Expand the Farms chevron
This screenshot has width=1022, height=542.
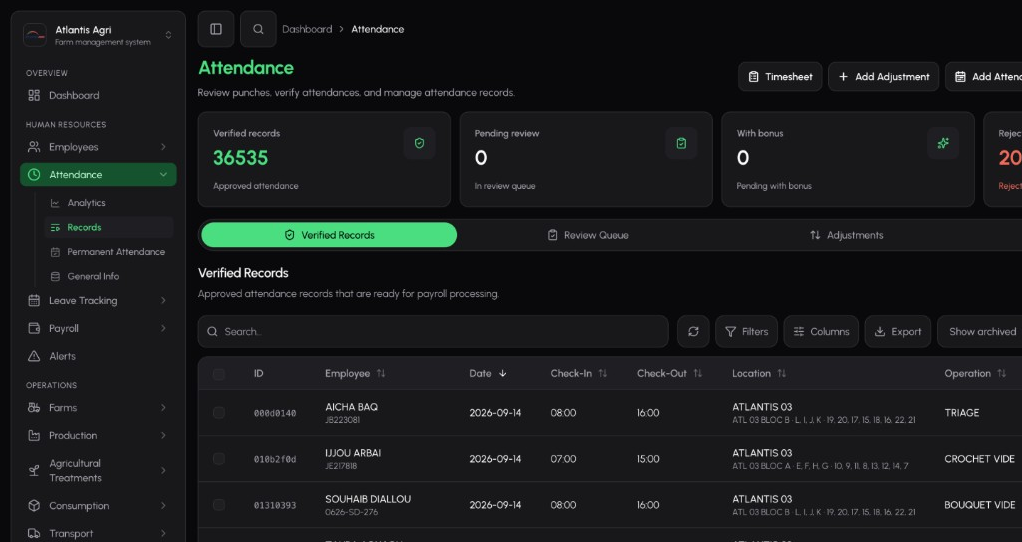point(163,408)
